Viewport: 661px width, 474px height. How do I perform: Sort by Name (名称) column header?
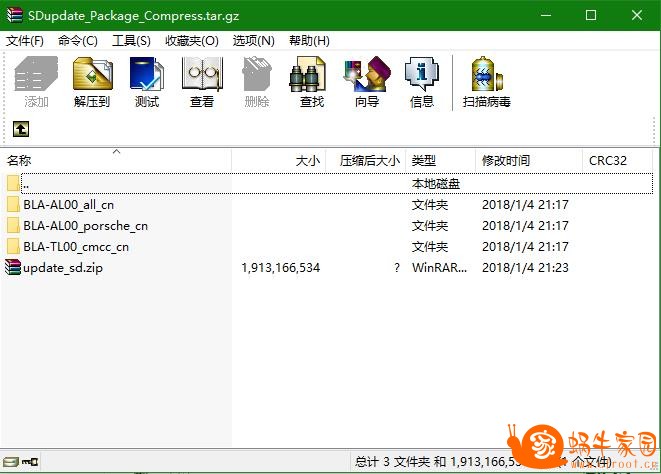coord(116,160)
